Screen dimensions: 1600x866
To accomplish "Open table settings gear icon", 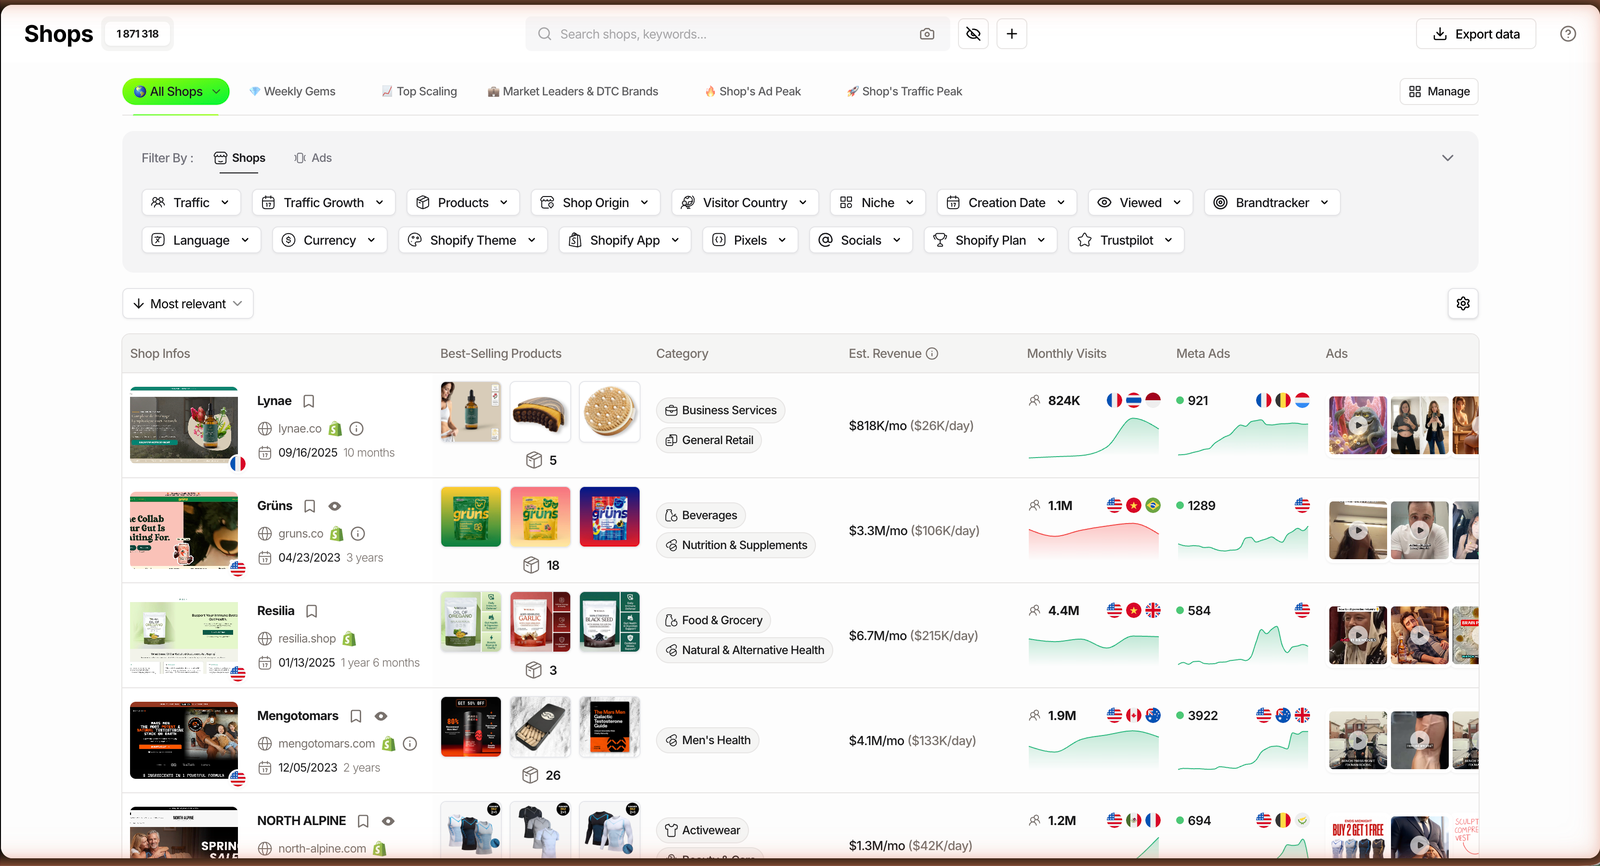I will [x=1463, y=304].
